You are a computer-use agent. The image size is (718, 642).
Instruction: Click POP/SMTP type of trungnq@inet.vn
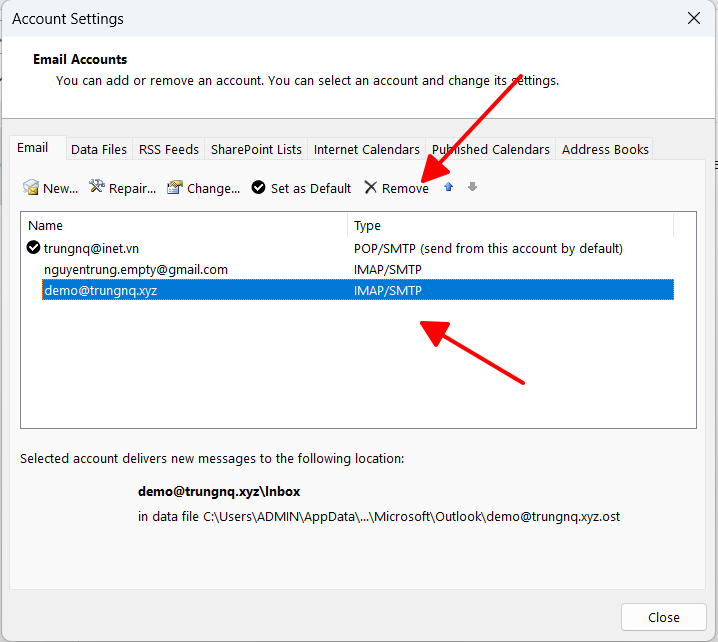(488, 248)
